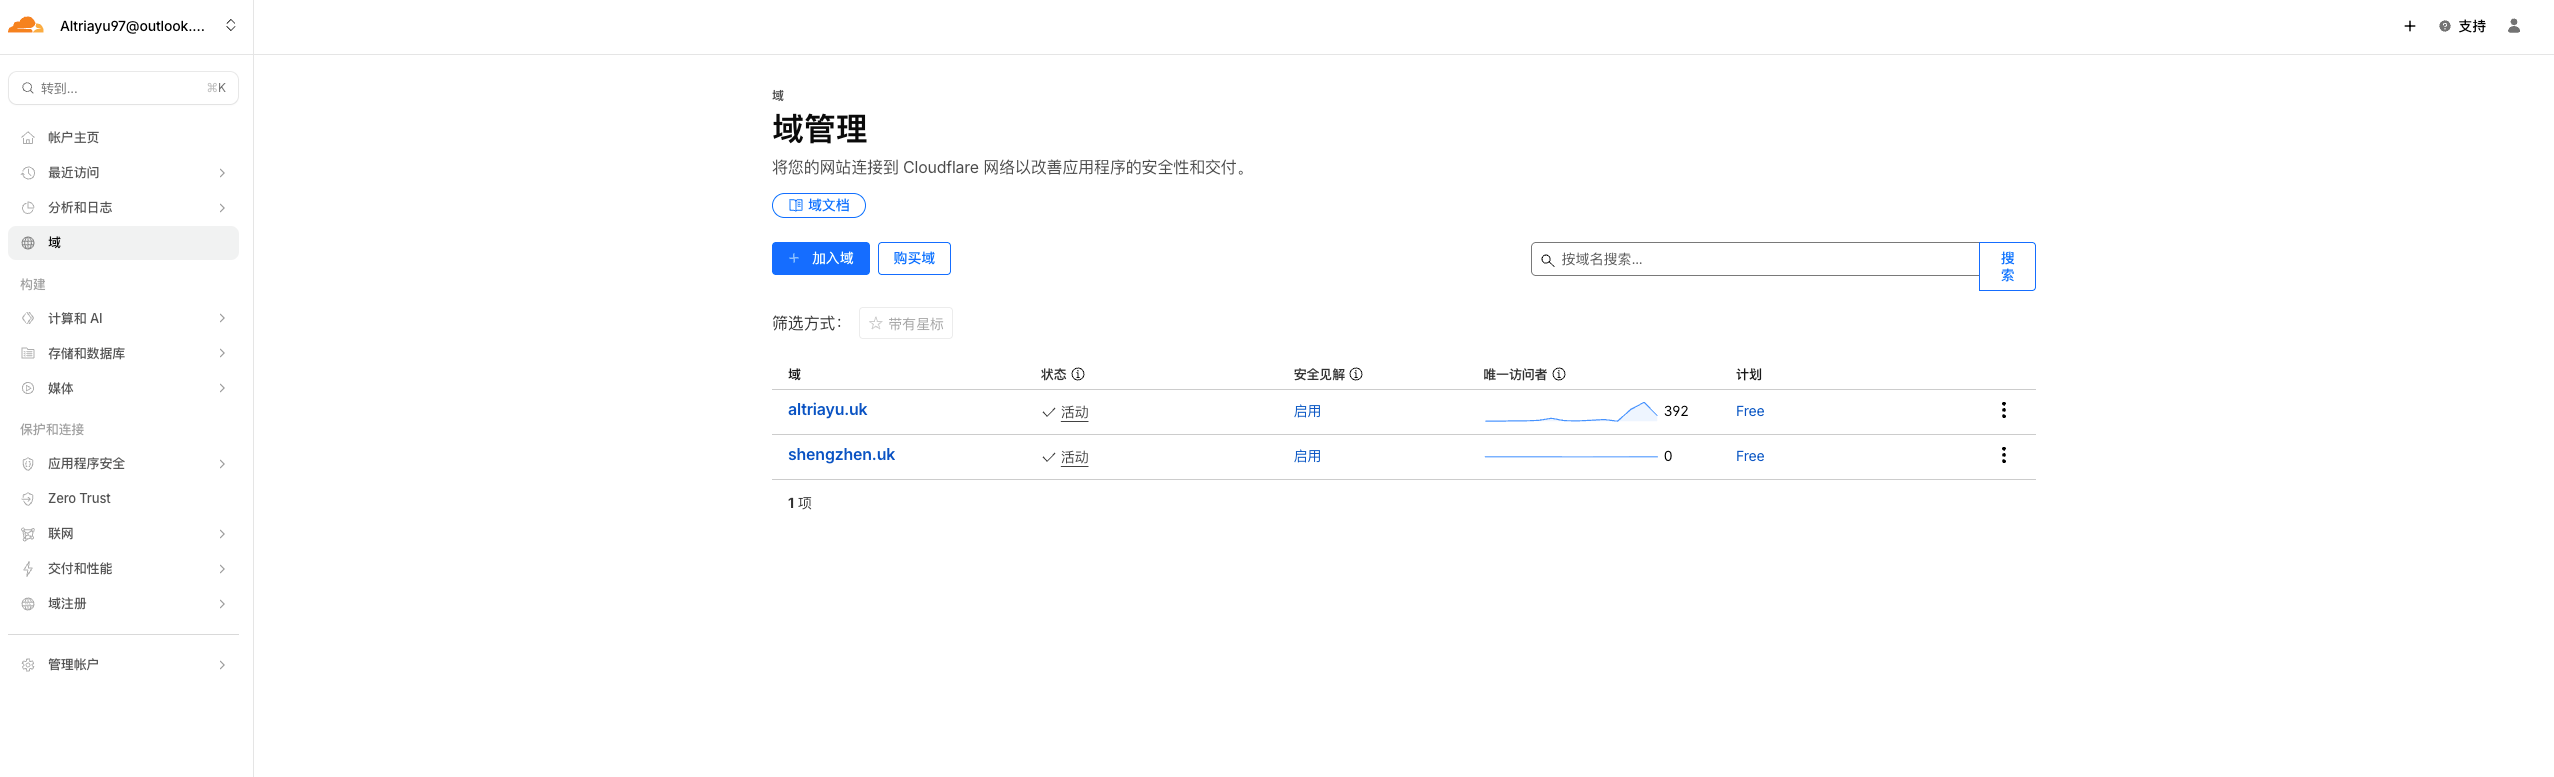This screenshot has width=2554, height=777.
Task: Click the 加入域 button
Action: (820, 258)
